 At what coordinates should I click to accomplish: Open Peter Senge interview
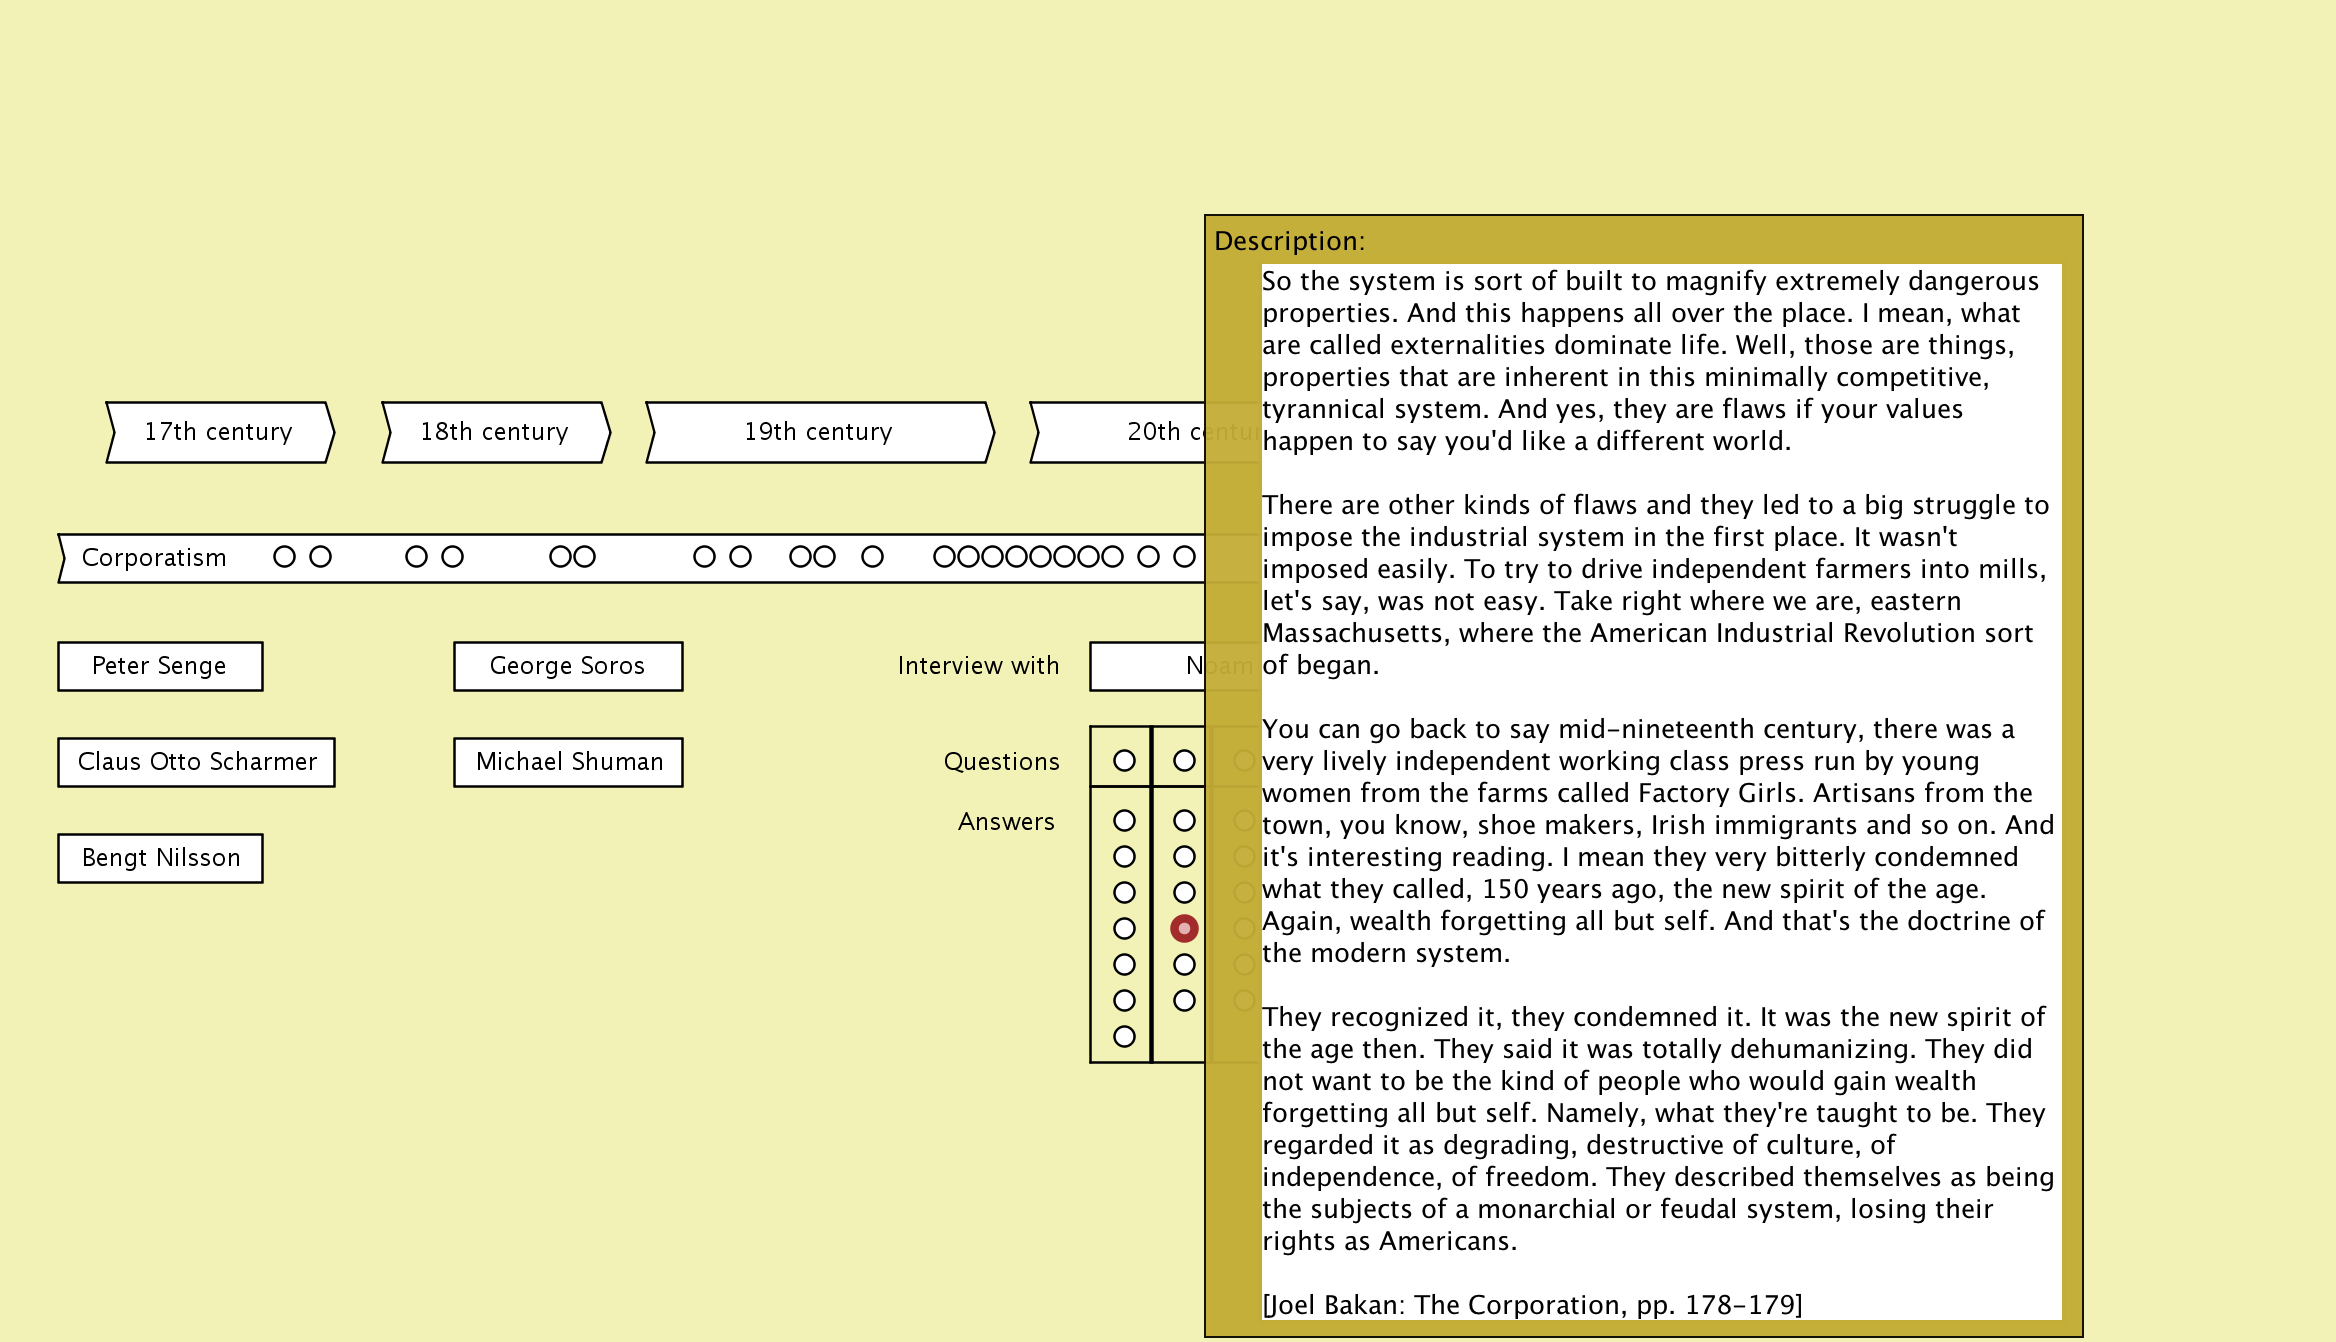click(x=160, y=666)
